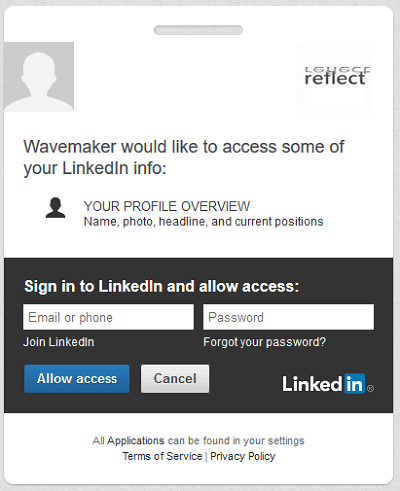This screenshot has height=491, width=400.
Task: Open the Join LinkedIn link
Action: (x=59, y=342)
